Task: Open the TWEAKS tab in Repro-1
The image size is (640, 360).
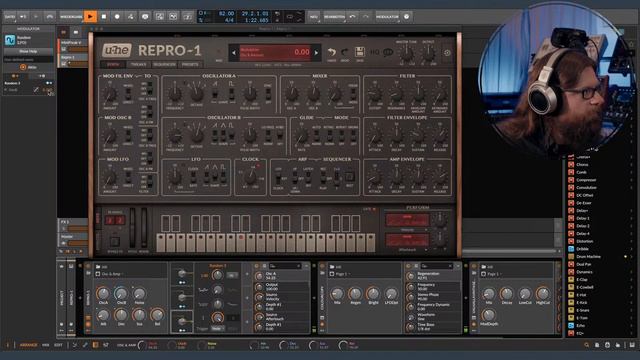Action: [138, 64]
